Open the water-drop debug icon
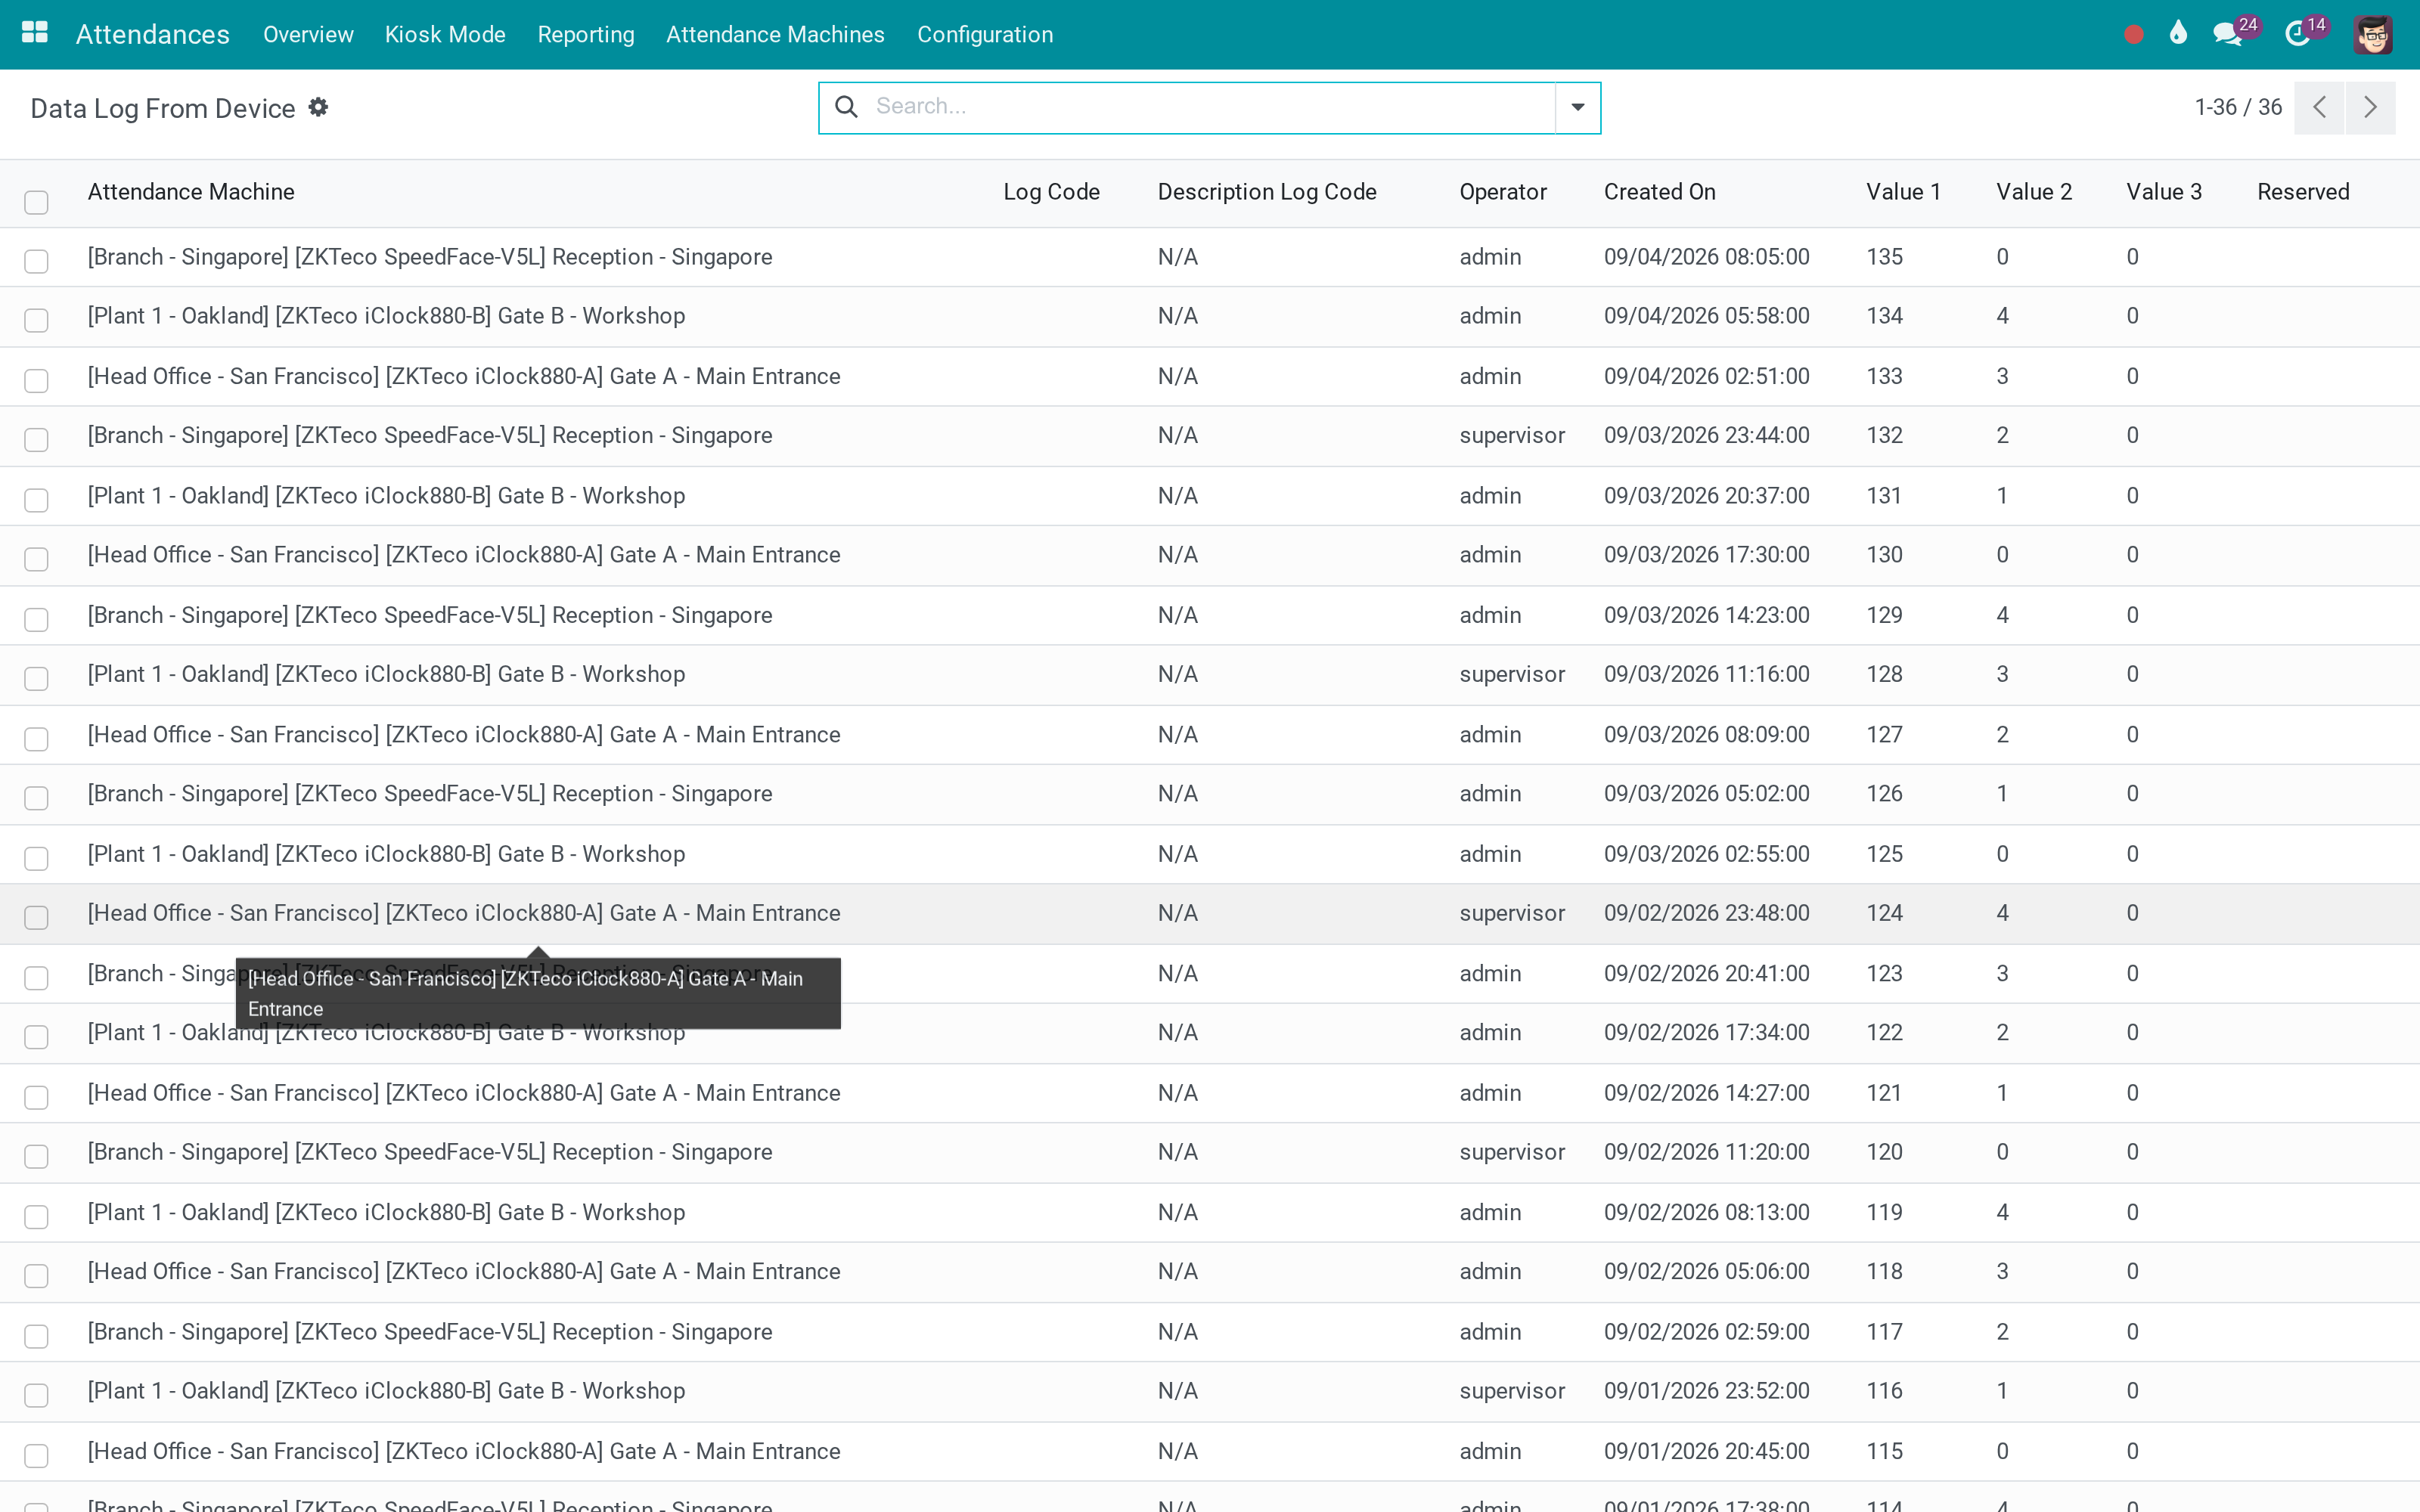 tap(2178, 34)
